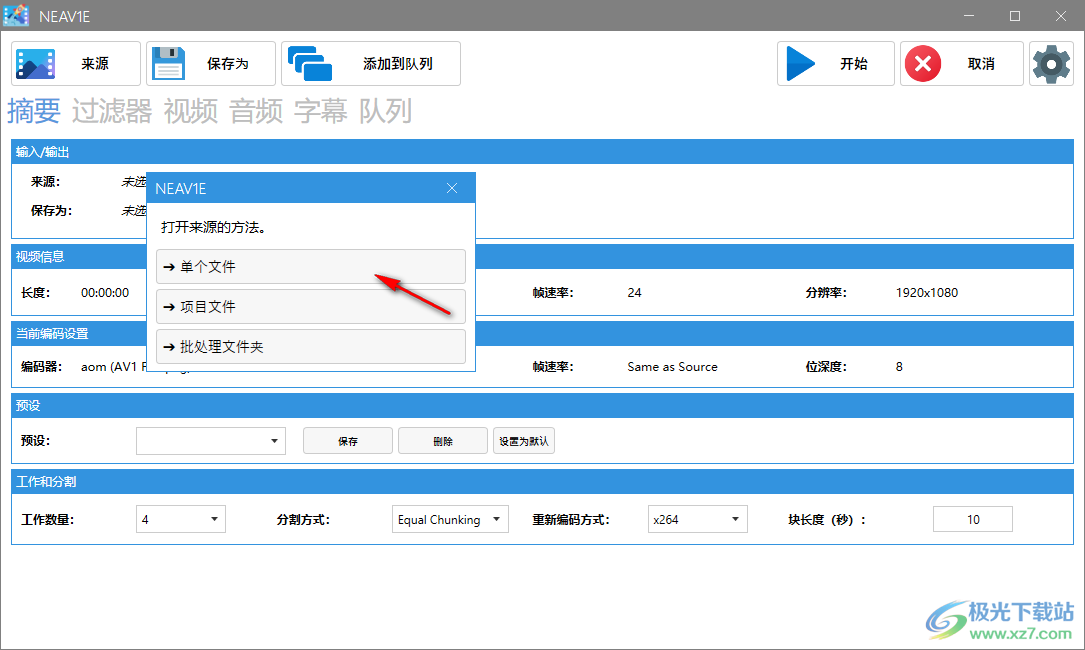The image size is (1085, 650).
Task: Click the 当前编码设置 section header
Action: click(x=542, y=334)
